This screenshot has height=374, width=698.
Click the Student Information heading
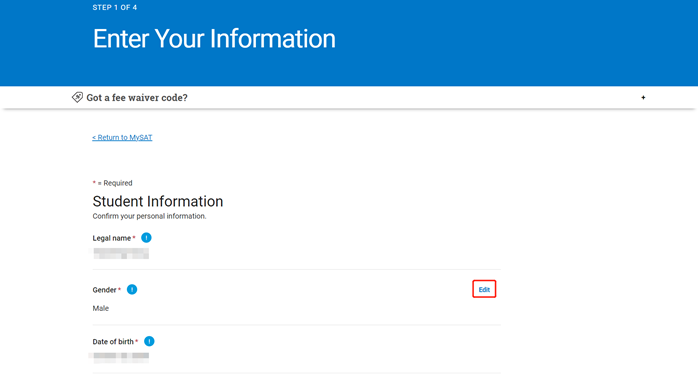point(158,201)
